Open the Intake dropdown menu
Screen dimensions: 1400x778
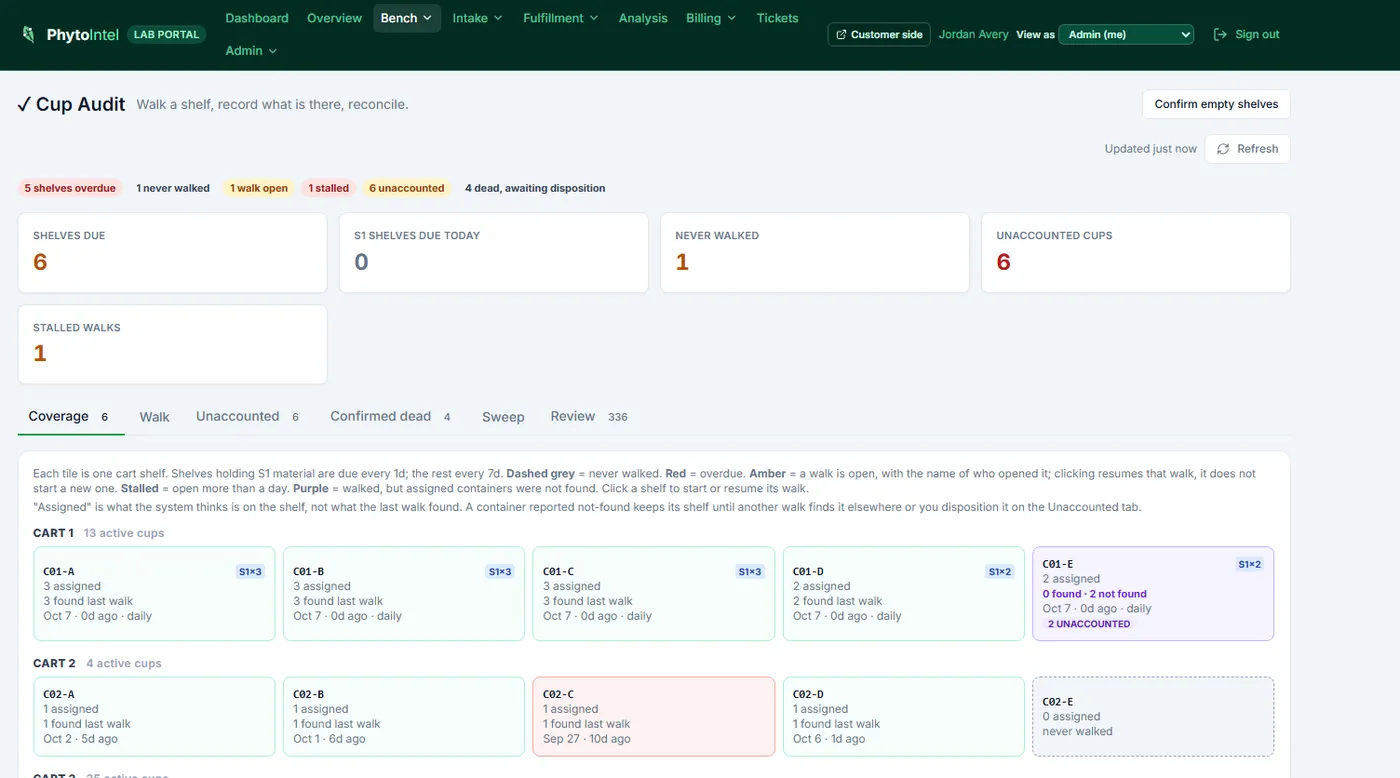477,18
